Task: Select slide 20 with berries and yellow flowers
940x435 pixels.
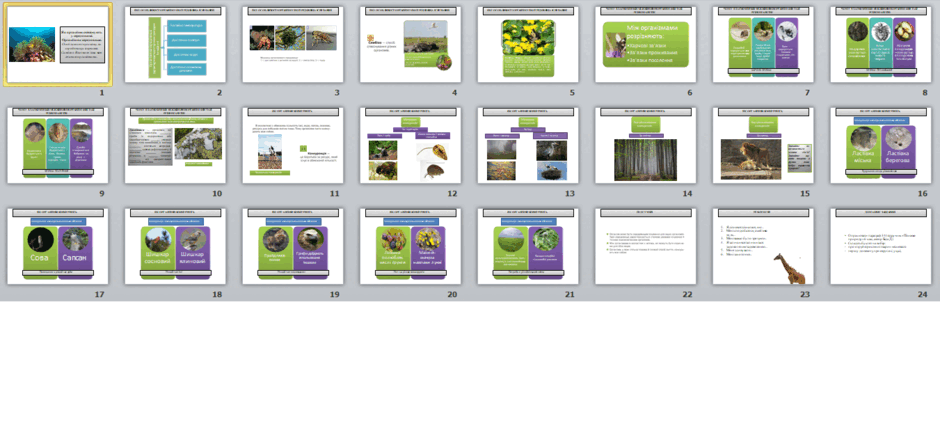Action: point(410,246)
